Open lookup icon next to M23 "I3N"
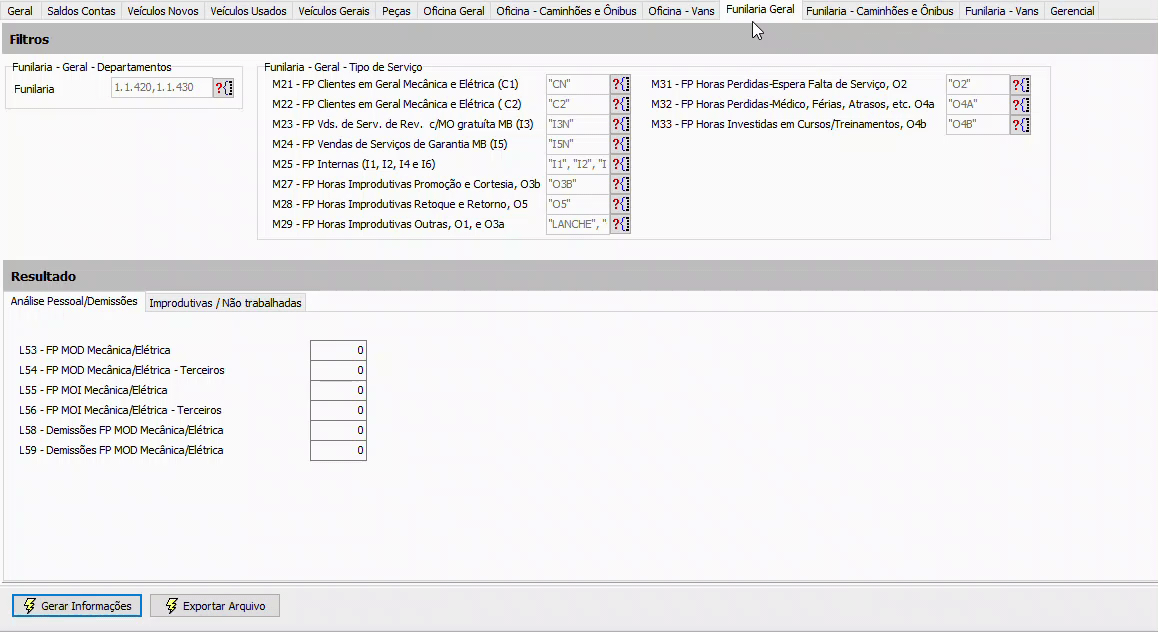Screen dimensions: 1158x632 [x=620, y=124]
